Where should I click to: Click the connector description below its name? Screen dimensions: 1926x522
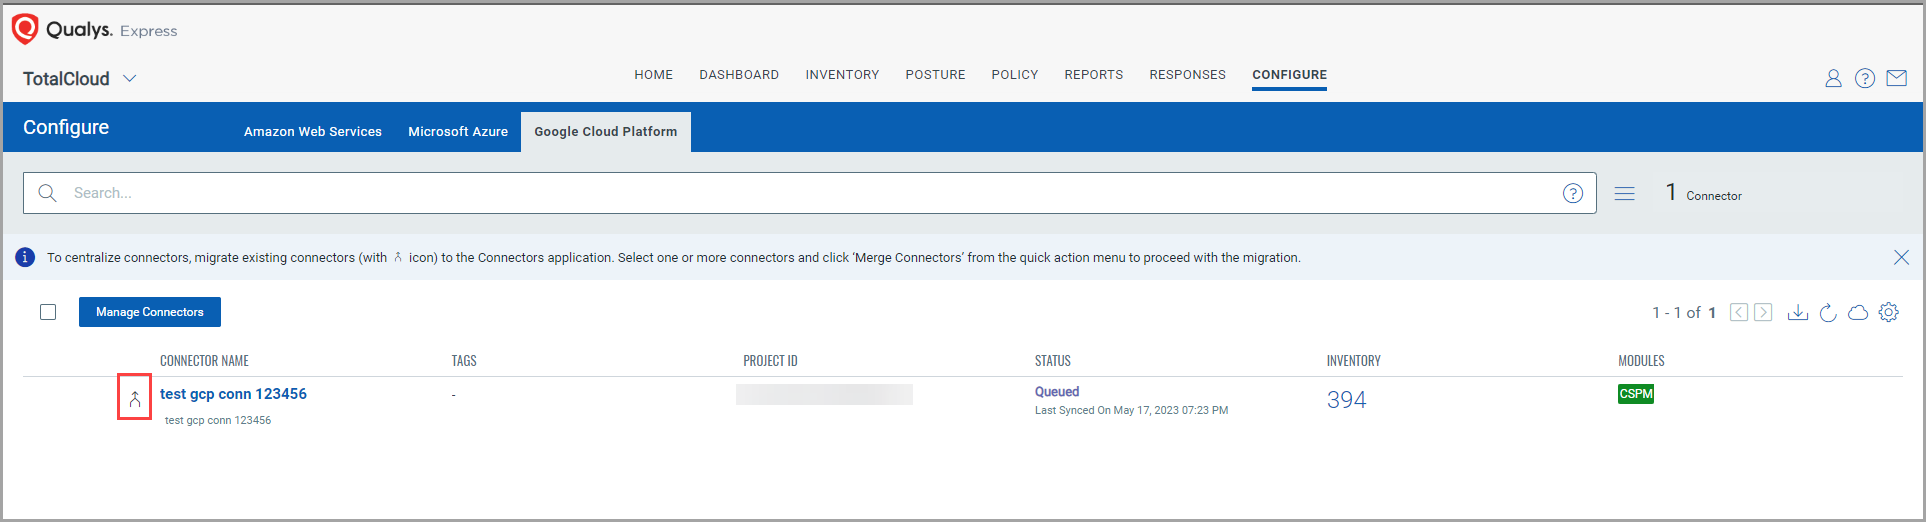pyautogui.click(x=218, y=420)
